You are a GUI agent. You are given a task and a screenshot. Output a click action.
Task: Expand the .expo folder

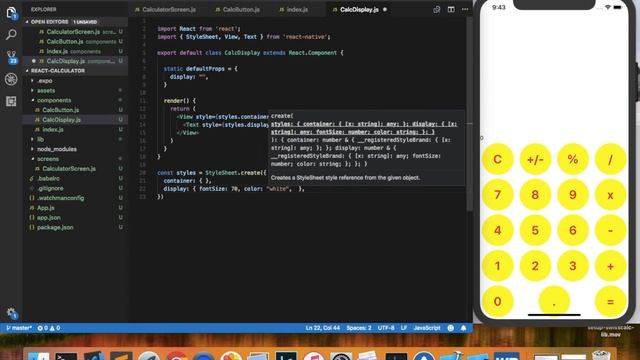click(x=44, y=81)
